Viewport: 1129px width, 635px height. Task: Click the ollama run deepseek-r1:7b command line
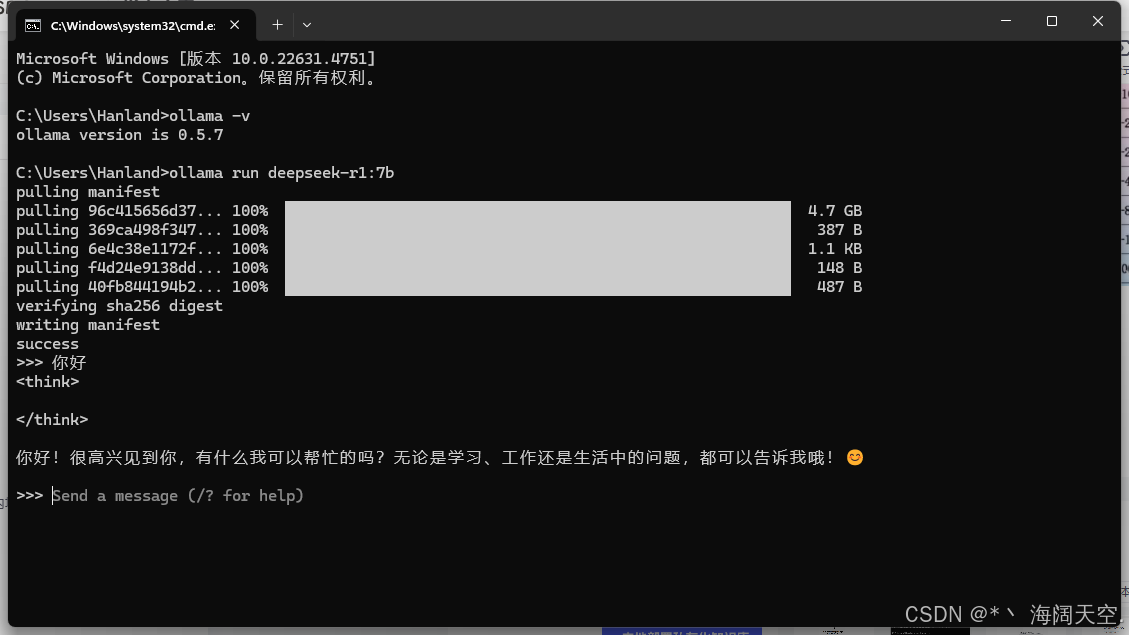tap(204, 173)
